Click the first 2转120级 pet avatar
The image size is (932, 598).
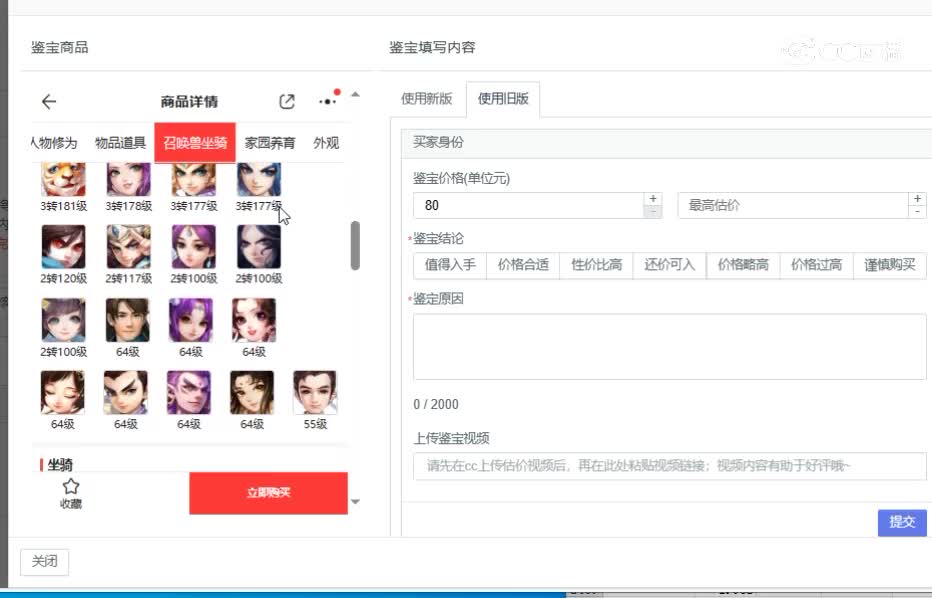[x=63, y=246]
